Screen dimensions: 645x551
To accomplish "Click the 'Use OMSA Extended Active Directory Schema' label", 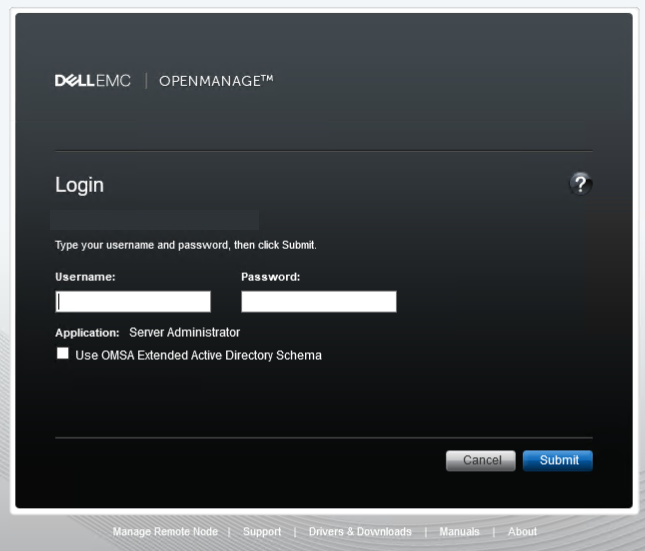I will tap(198, 356).
